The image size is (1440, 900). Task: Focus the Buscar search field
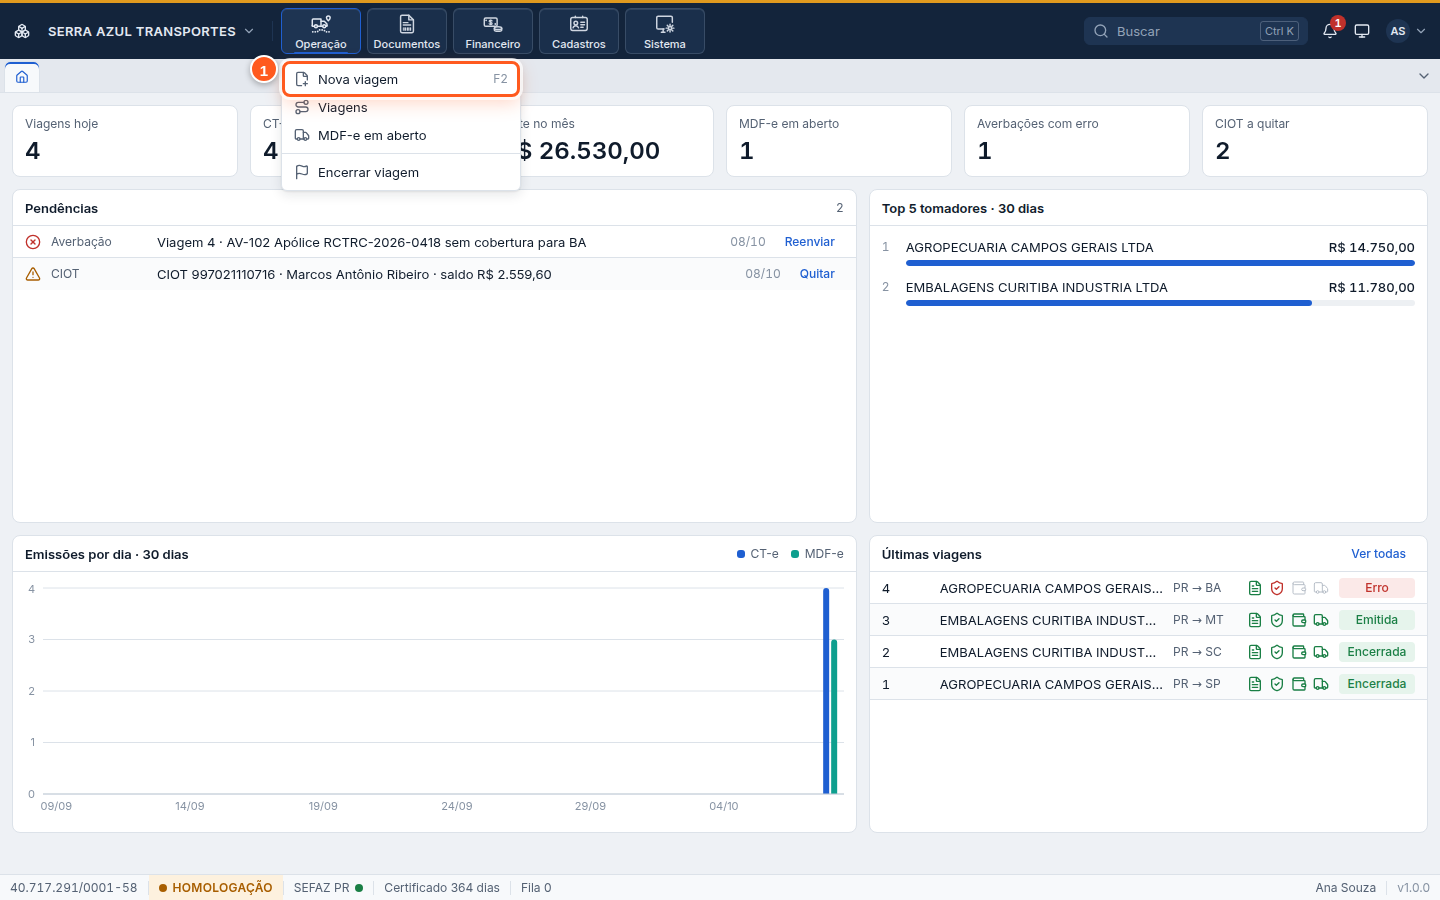coord(1195,31)
